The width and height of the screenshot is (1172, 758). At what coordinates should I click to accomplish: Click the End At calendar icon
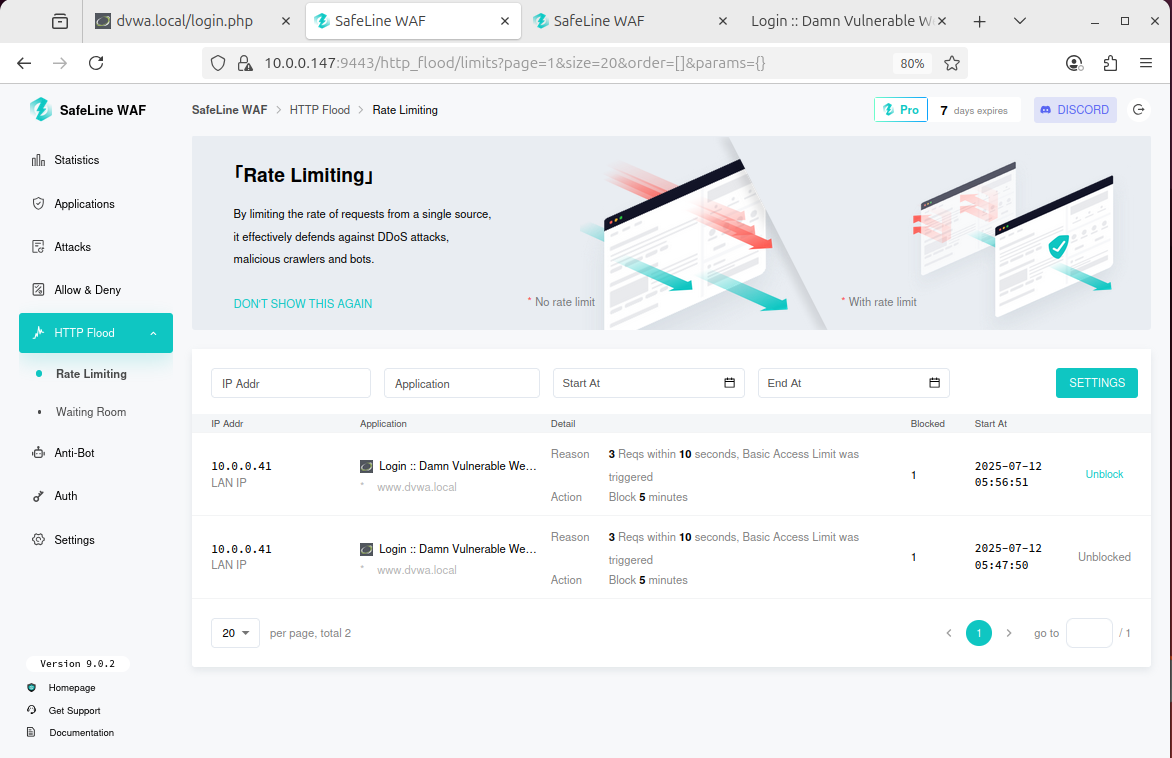(x=934, y=383)
